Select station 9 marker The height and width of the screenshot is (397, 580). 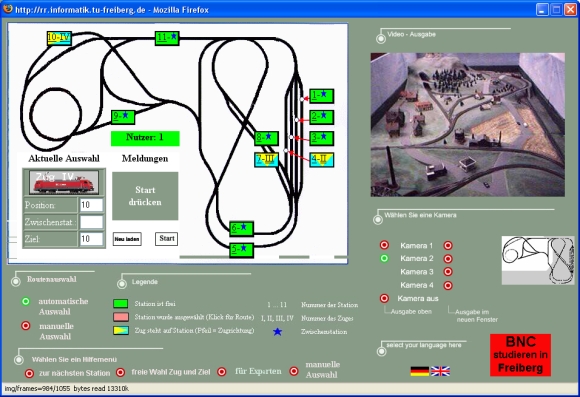tap(123, 117)
